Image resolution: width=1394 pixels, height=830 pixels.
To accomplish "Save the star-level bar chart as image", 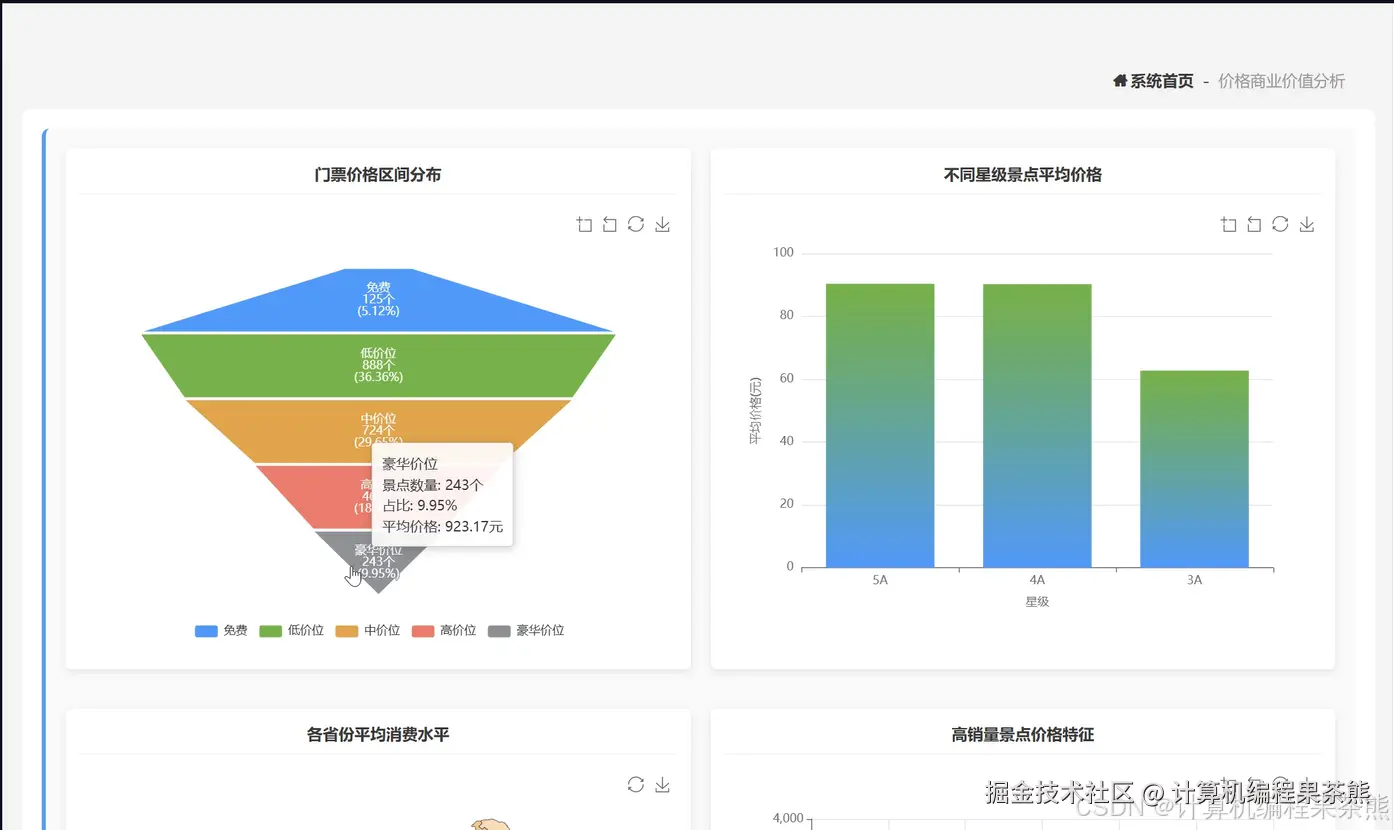I will [1306, 224].
